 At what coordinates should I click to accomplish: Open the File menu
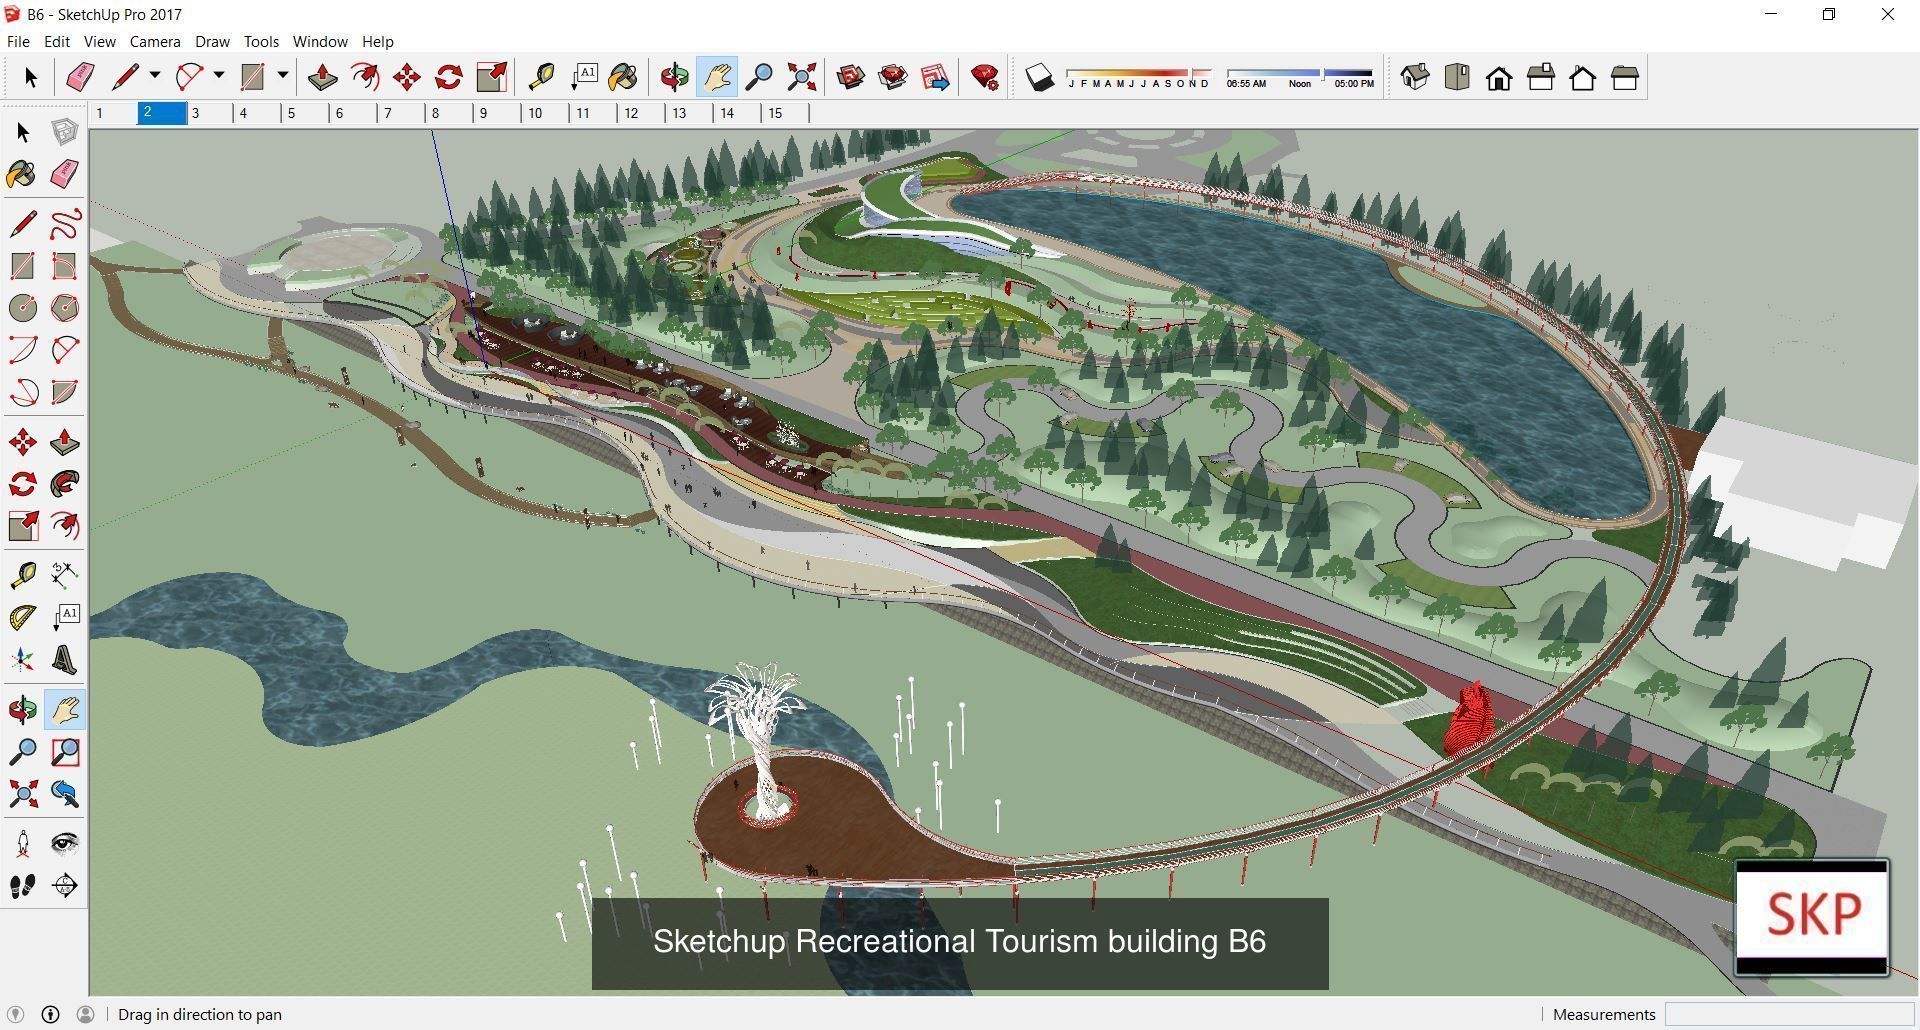[18, 41]
